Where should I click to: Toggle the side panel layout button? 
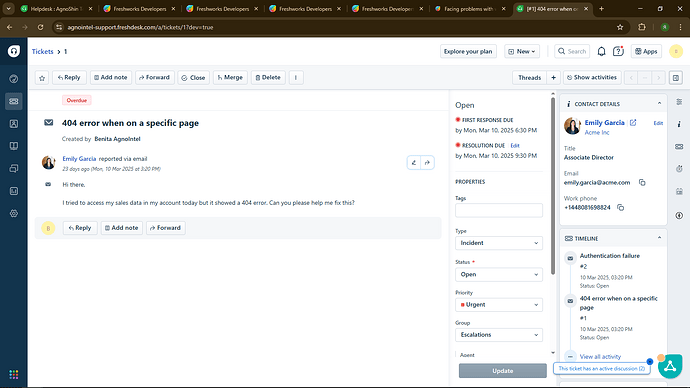pyautogui.click(x=676, y=78)
